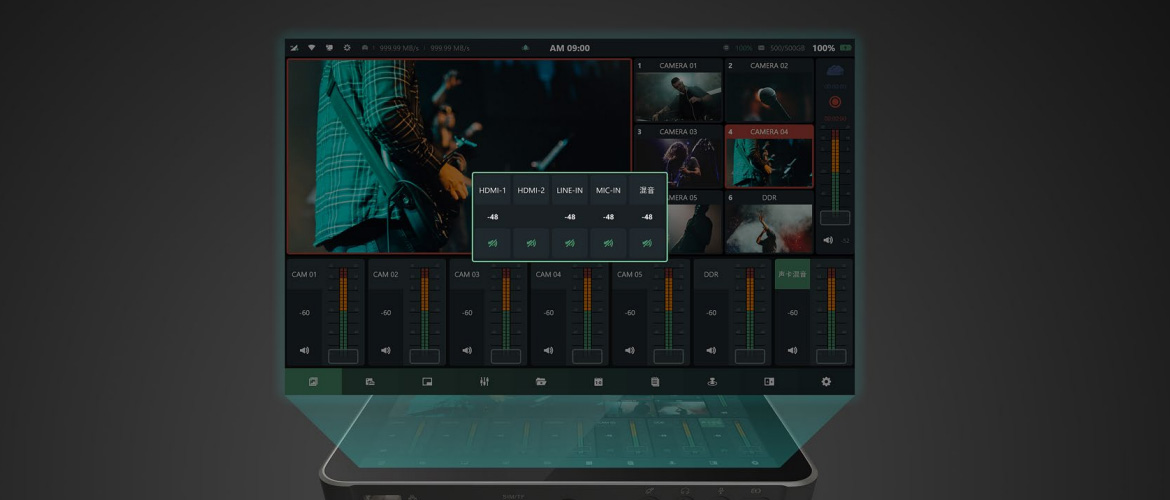
Task: Click the CAM 04 fader handle
Action: (x=587, y=356)
